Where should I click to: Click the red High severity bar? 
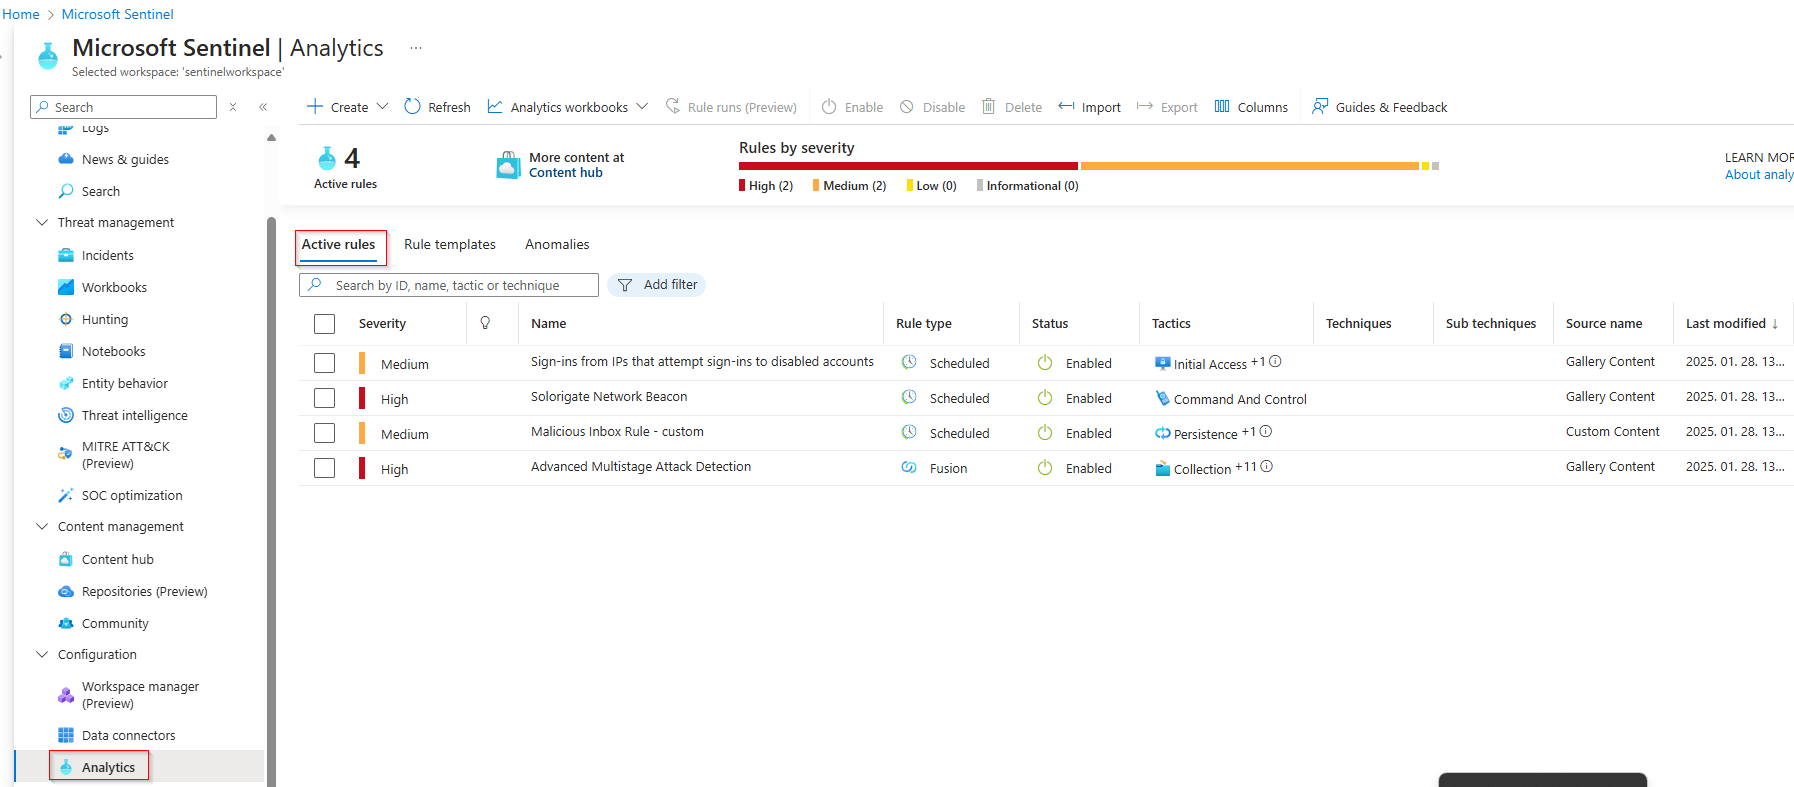tap(907, 166)
